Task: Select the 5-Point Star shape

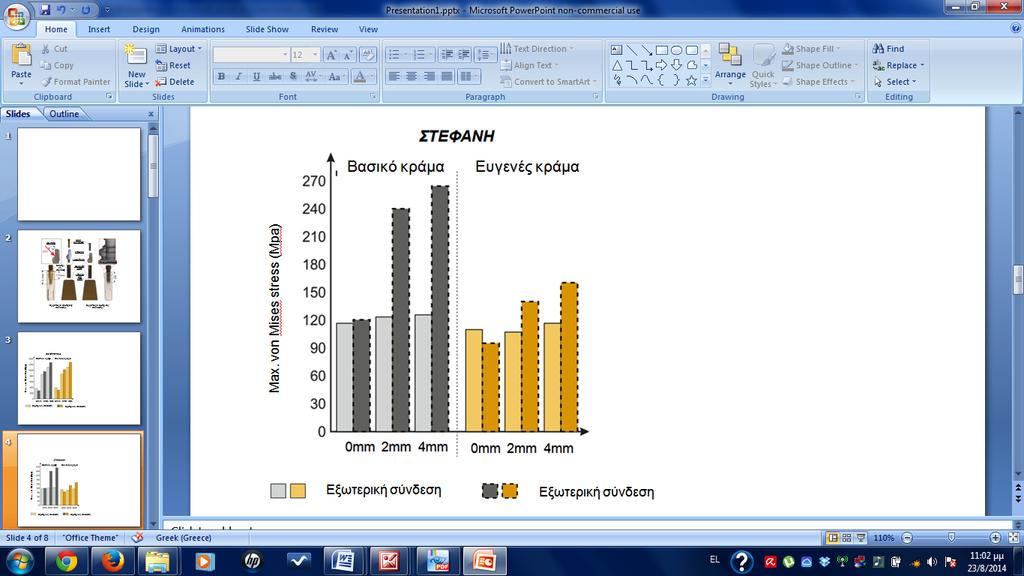Action: click(692, 80)
